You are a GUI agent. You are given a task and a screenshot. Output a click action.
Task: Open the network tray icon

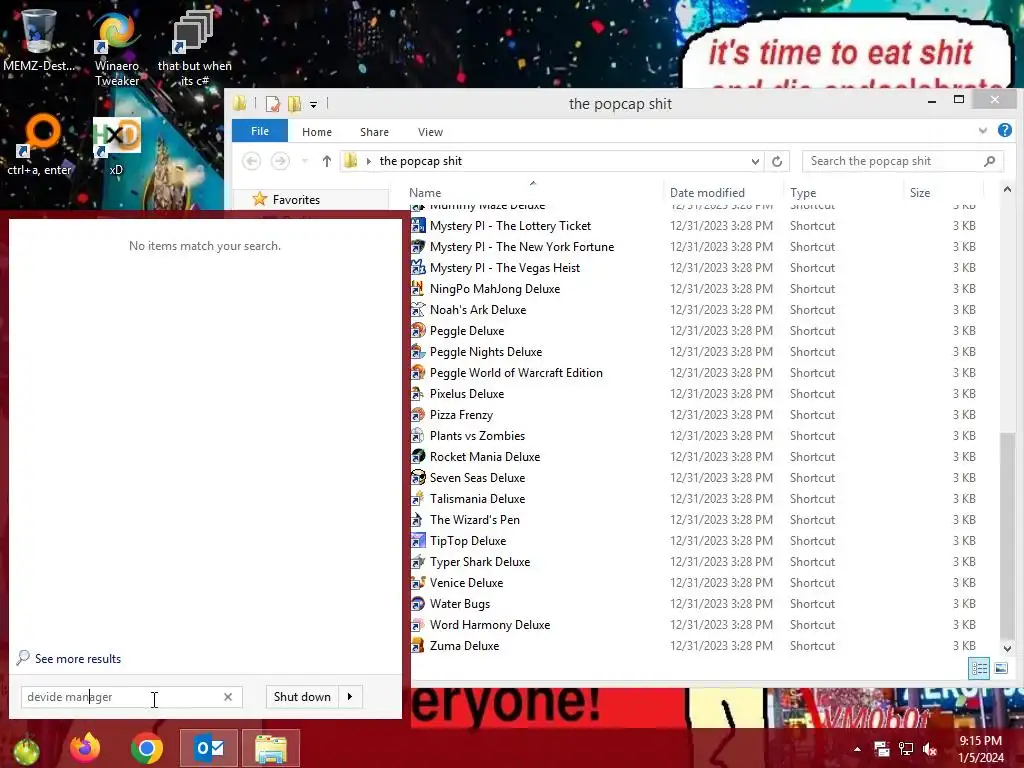tap(906, 749)
